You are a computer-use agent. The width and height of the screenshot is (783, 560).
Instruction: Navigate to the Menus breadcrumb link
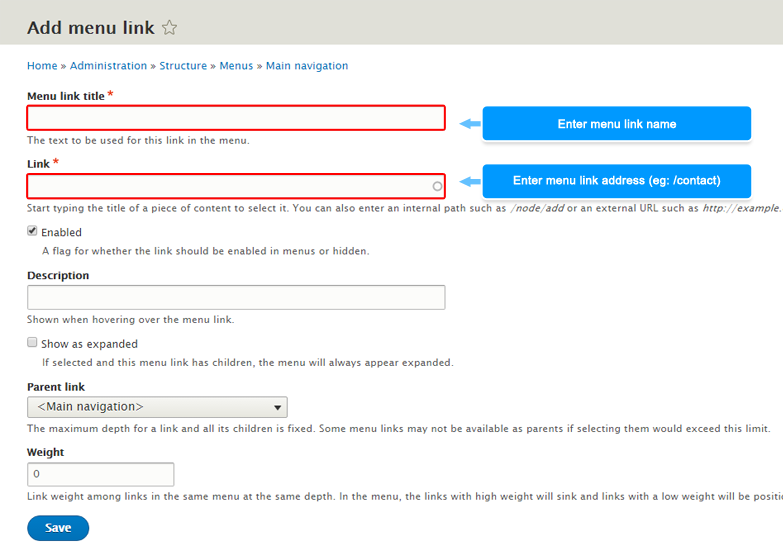pos(236,66)
